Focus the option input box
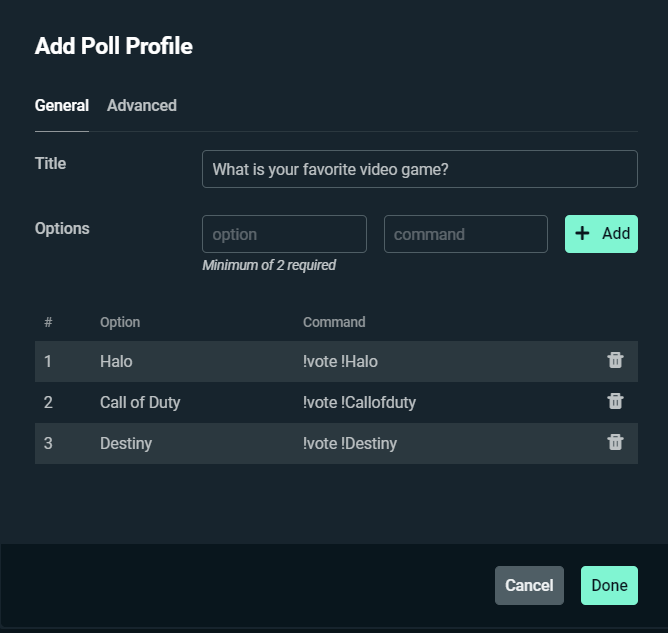Viewport: 668px width, 633px height. pyautogui.click(x=284, y=234)
